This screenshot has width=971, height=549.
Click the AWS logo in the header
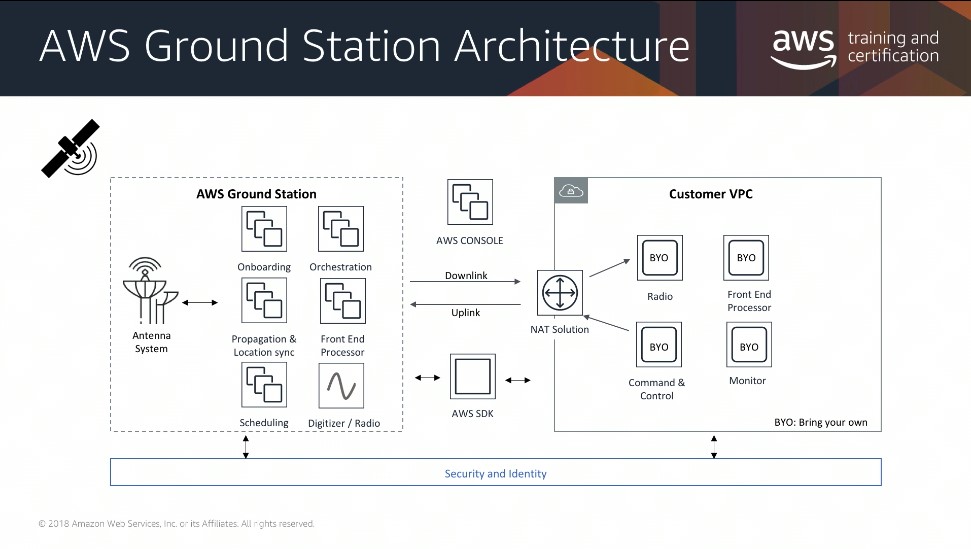(x=803, y=48)
